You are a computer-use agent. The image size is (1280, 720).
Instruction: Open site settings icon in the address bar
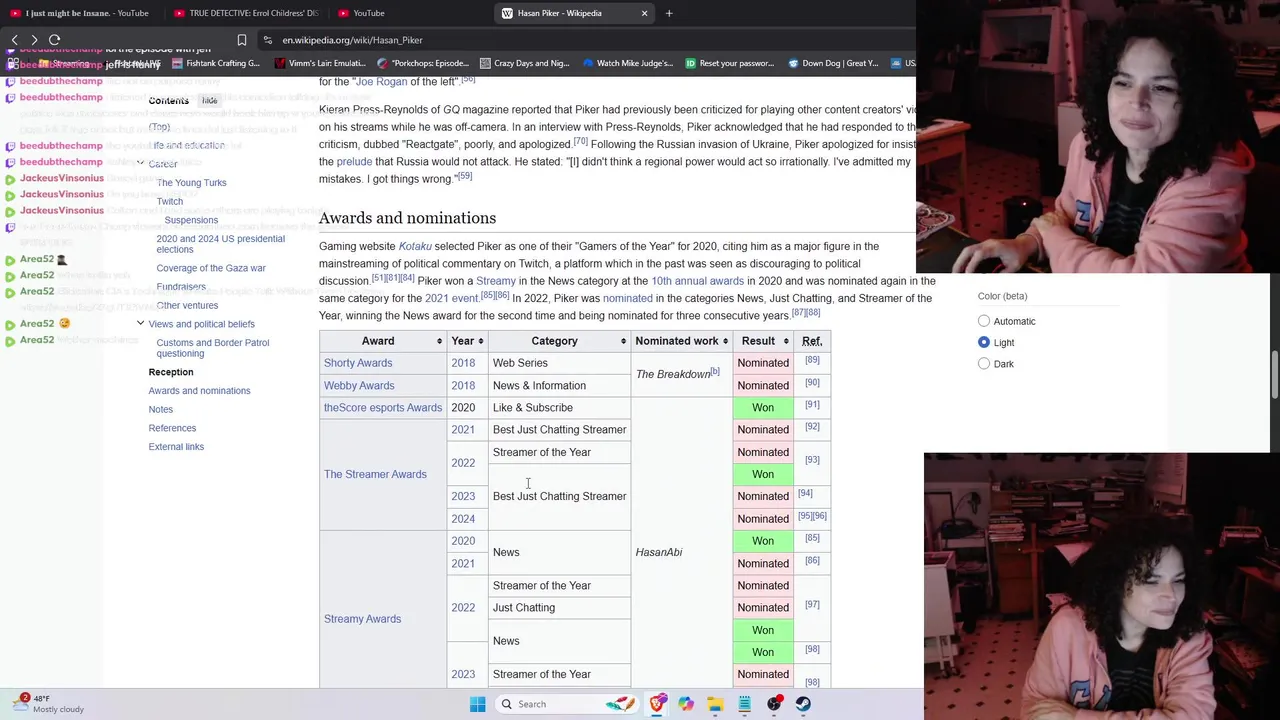(268, 40)
